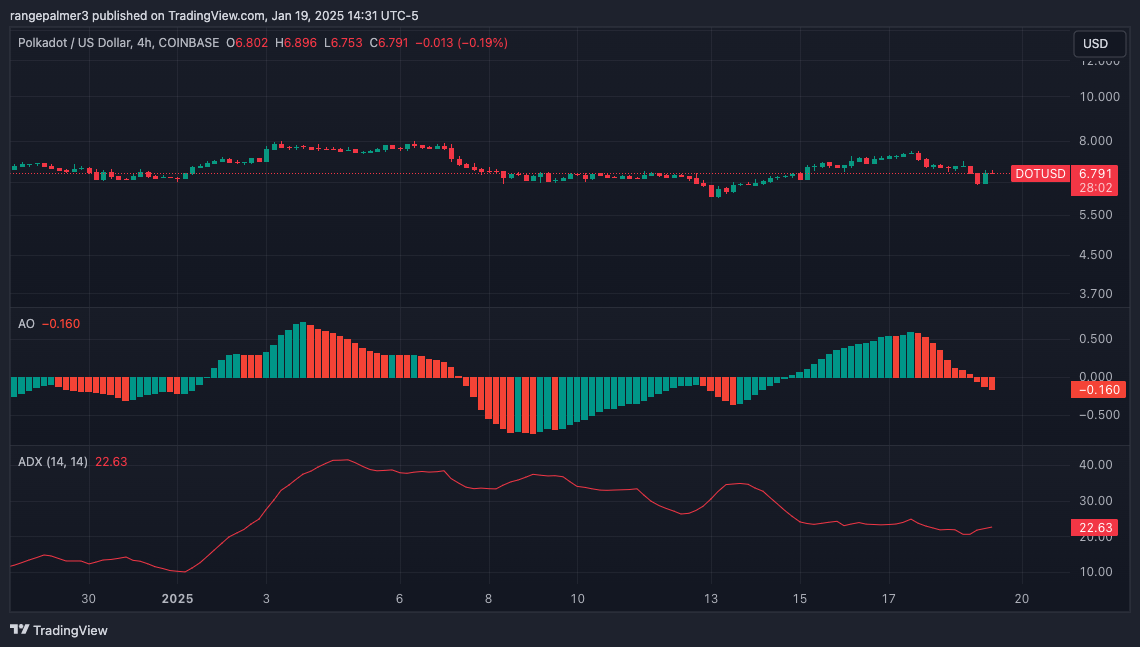
Task: Click the date 6 on the time axis
Action: (x=399, y=599)
